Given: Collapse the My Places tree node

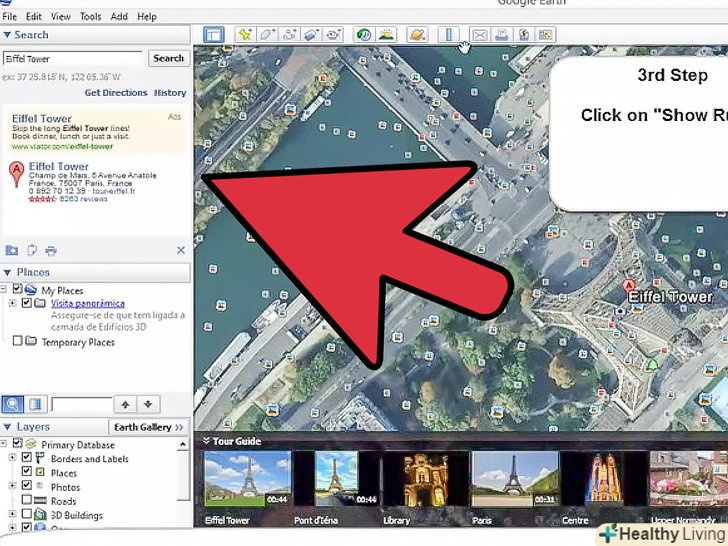Looking at the screenshot, I should [x=4, y=290].
